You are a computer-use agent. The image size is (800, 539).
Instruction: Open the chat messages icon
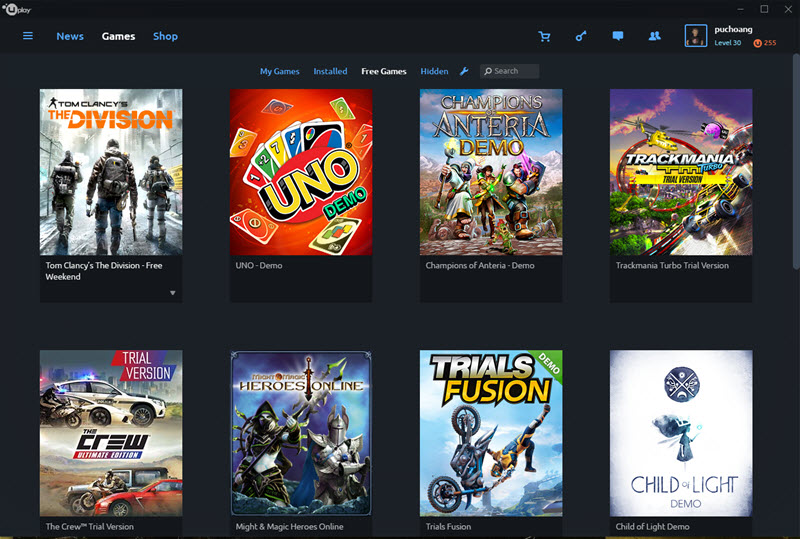(617, 36)
